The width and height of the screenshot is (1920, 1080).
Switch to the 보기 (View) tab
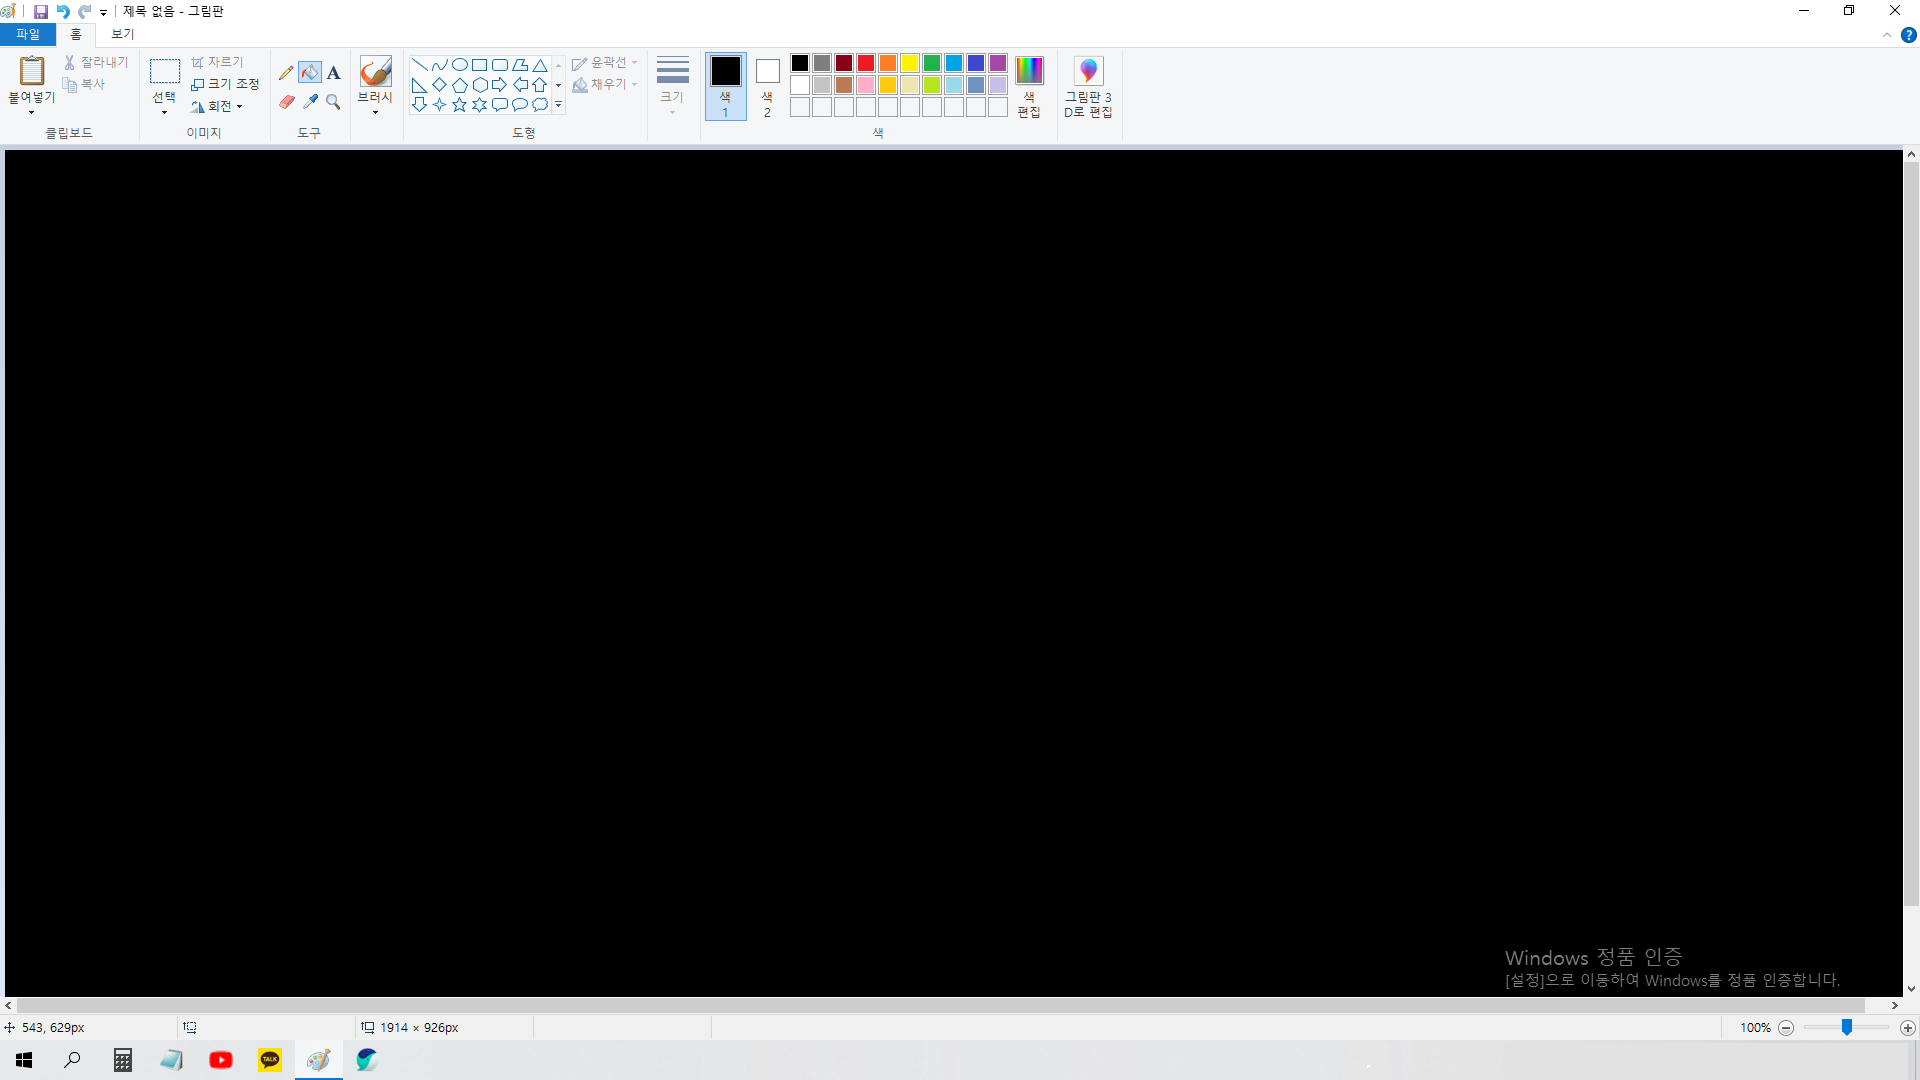[x=122, y=34]
